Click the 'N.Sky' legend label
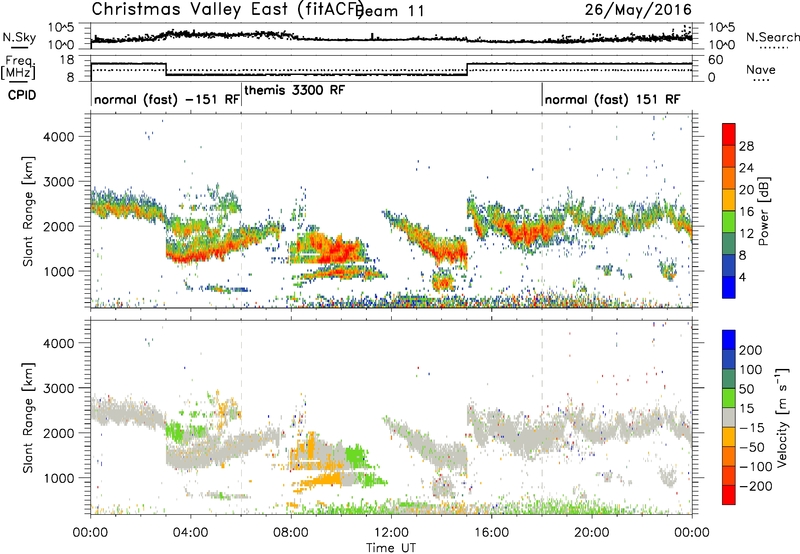This screenshot has width=800, height=554. tap(19, 37)
